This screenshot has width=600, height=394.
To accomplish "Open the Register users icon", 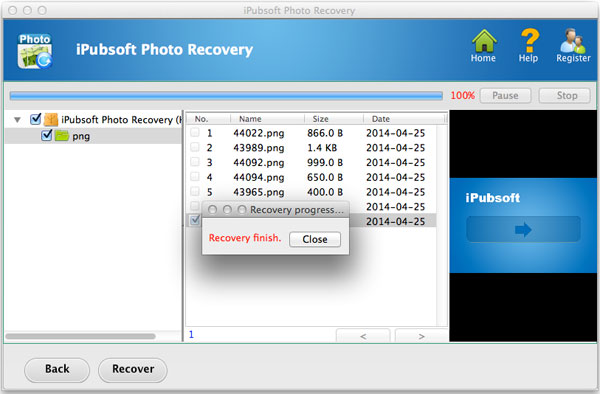I will pos(573,41).
